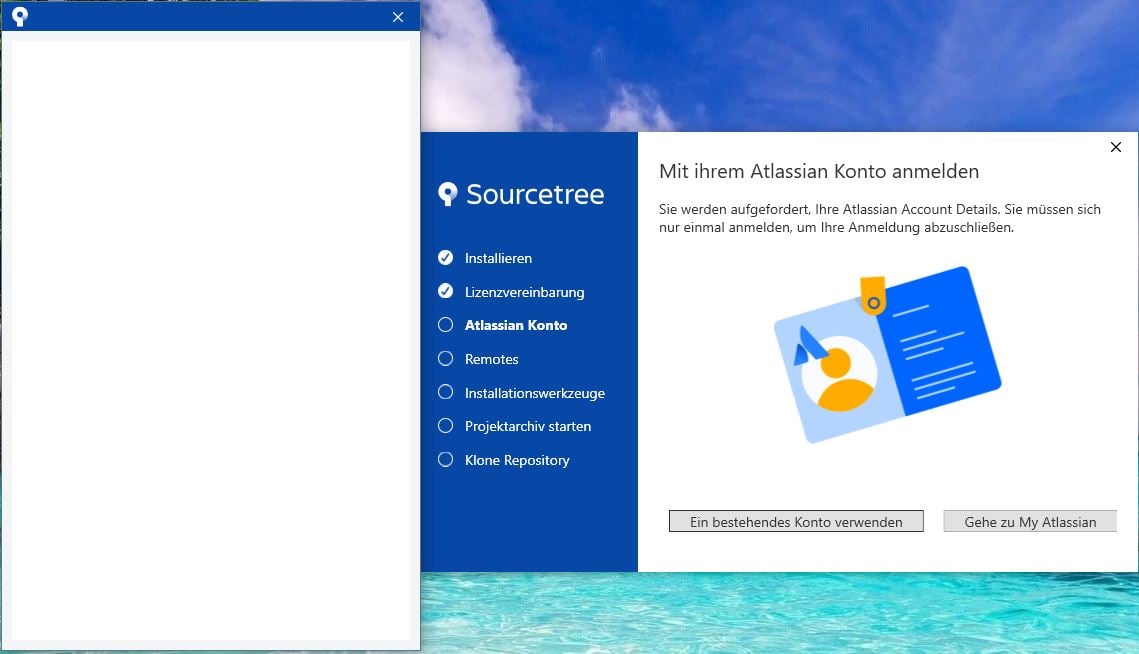Select the "Lizenzvereinbarung" step label
Viewport: 1139px width, 654px height.
point(524,292)
